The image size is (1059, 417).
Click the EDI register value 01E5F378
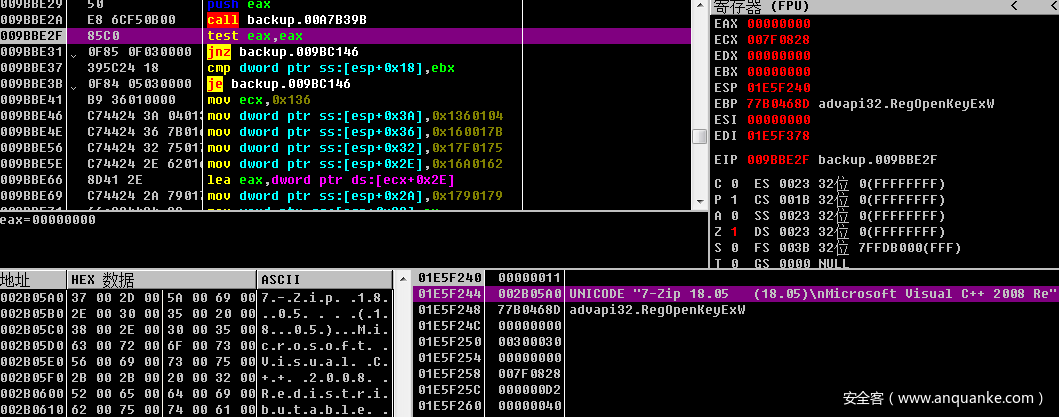[x=779, y=136]
